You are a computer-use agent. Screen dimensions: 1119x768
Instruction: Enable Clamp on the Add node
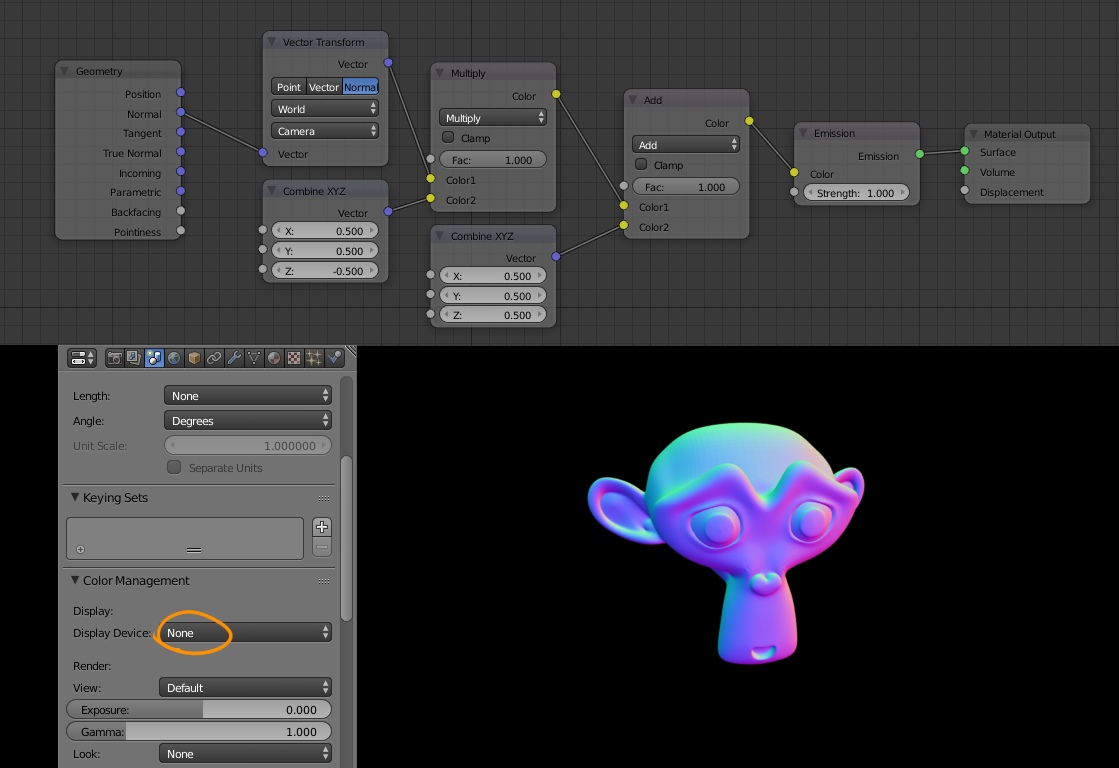[640, 165]
